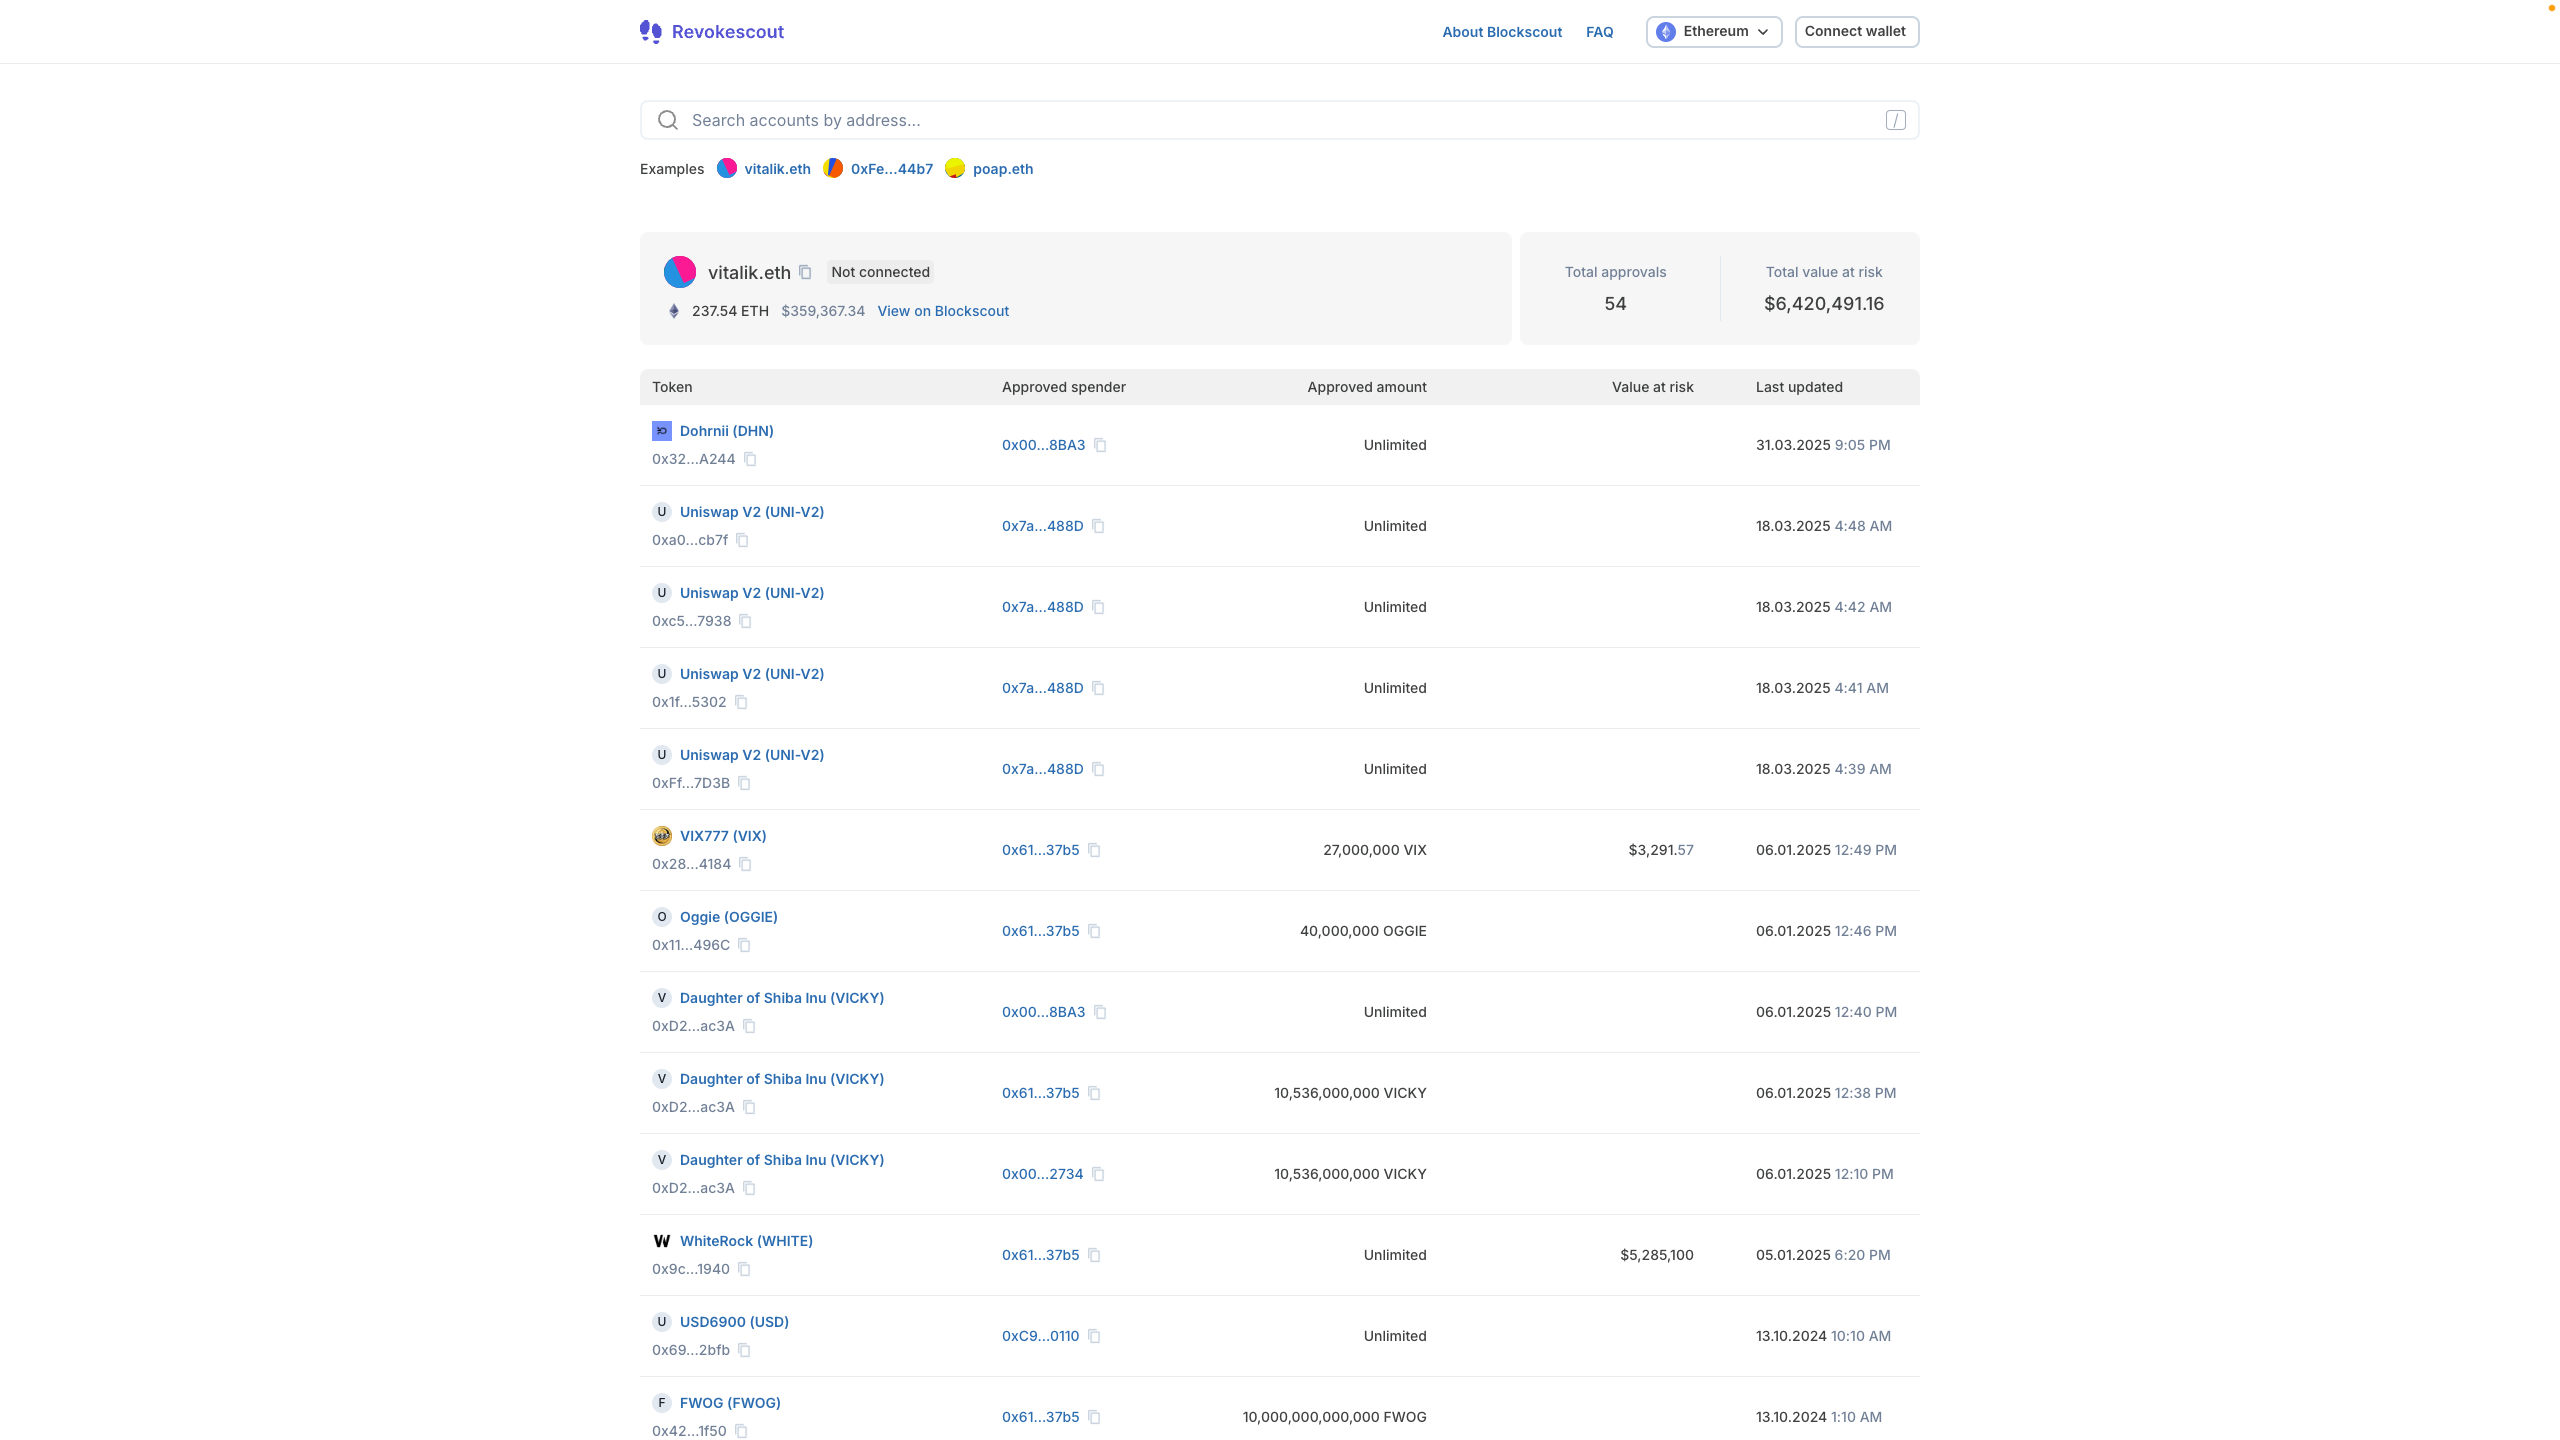2560x1440 pixels.
Task: Copy token address 0xa0...cb7f
Action: tap(743, 540)
